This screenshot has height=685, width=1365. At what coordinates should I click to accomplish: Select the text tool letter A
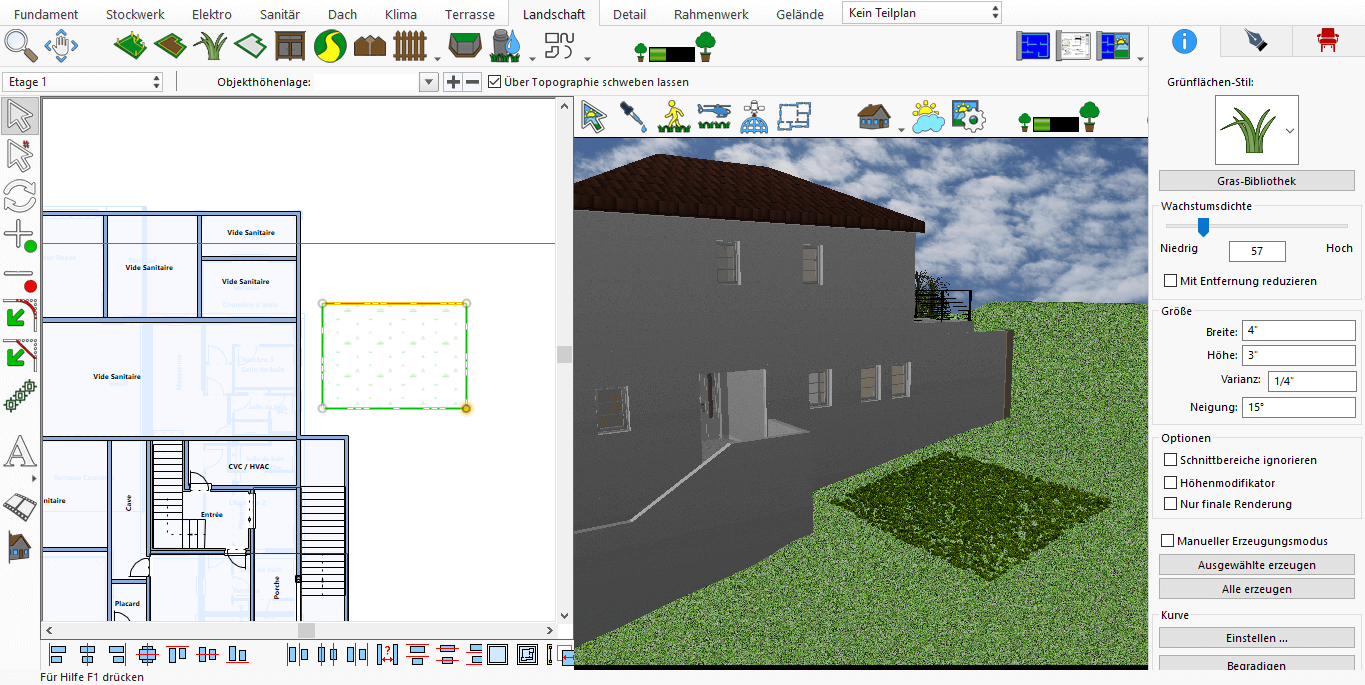point(19,453)
